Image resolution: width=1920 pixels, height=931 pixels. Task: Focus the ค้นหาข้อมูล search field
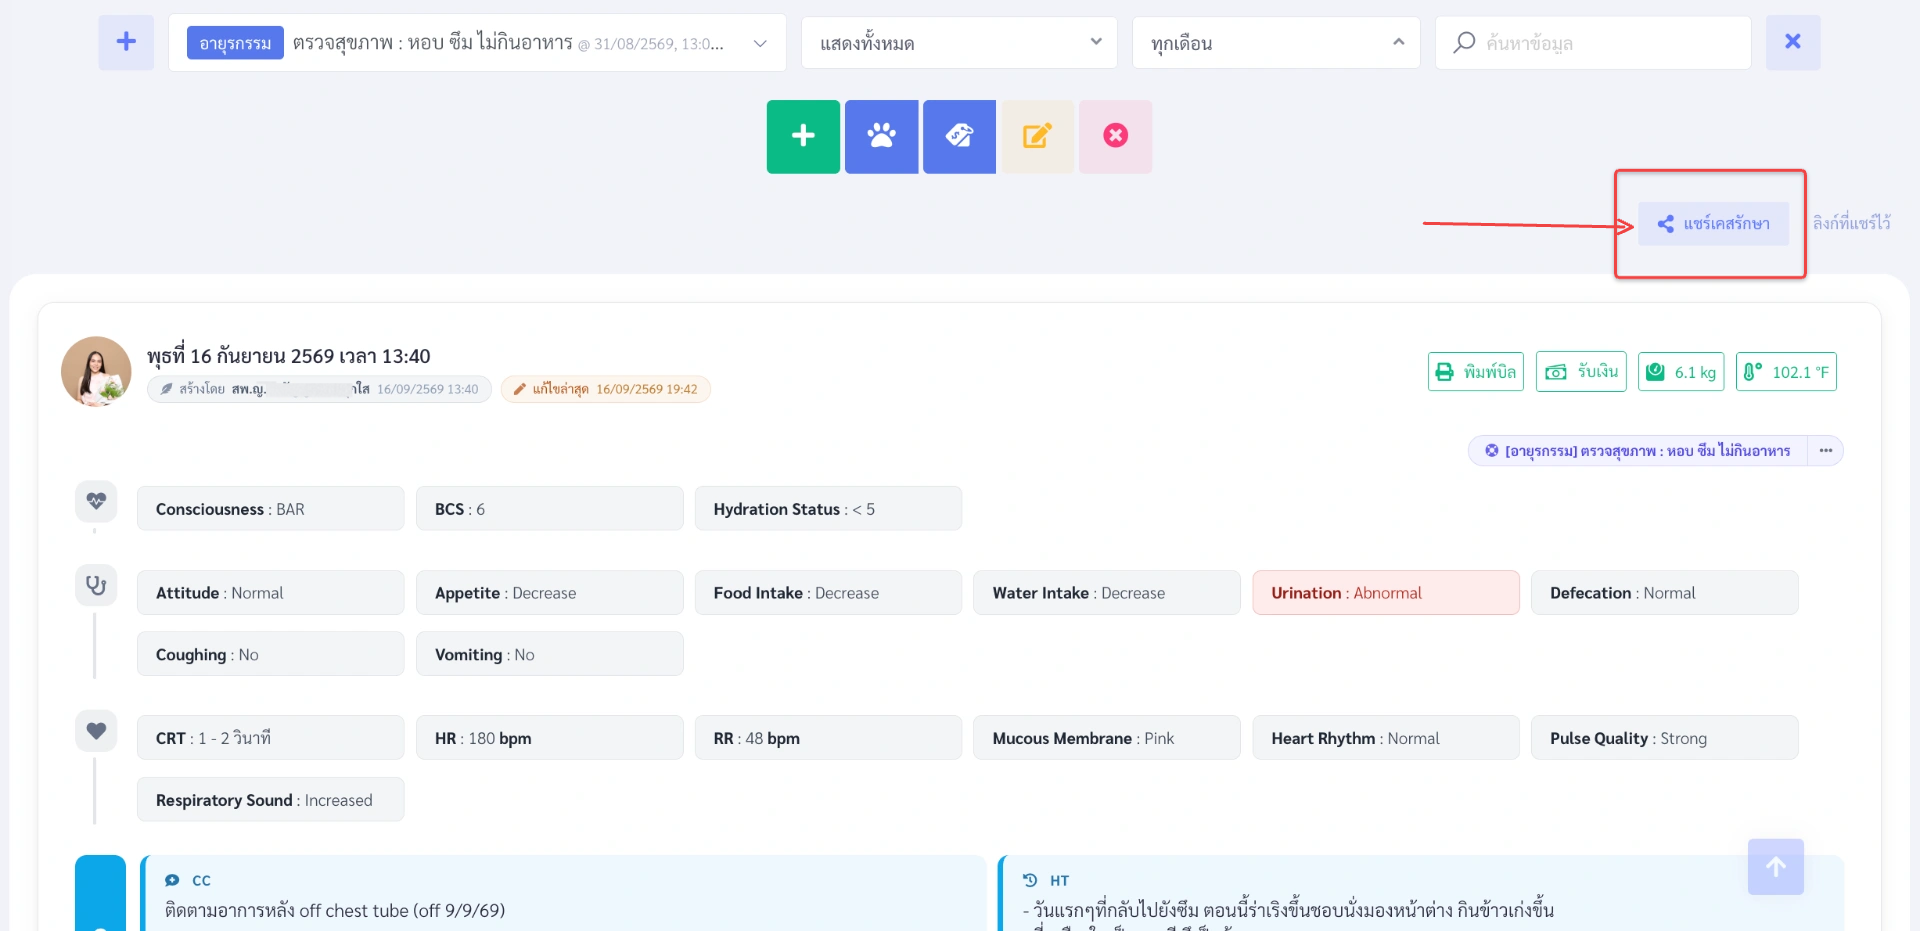[x=1593, y=42]
